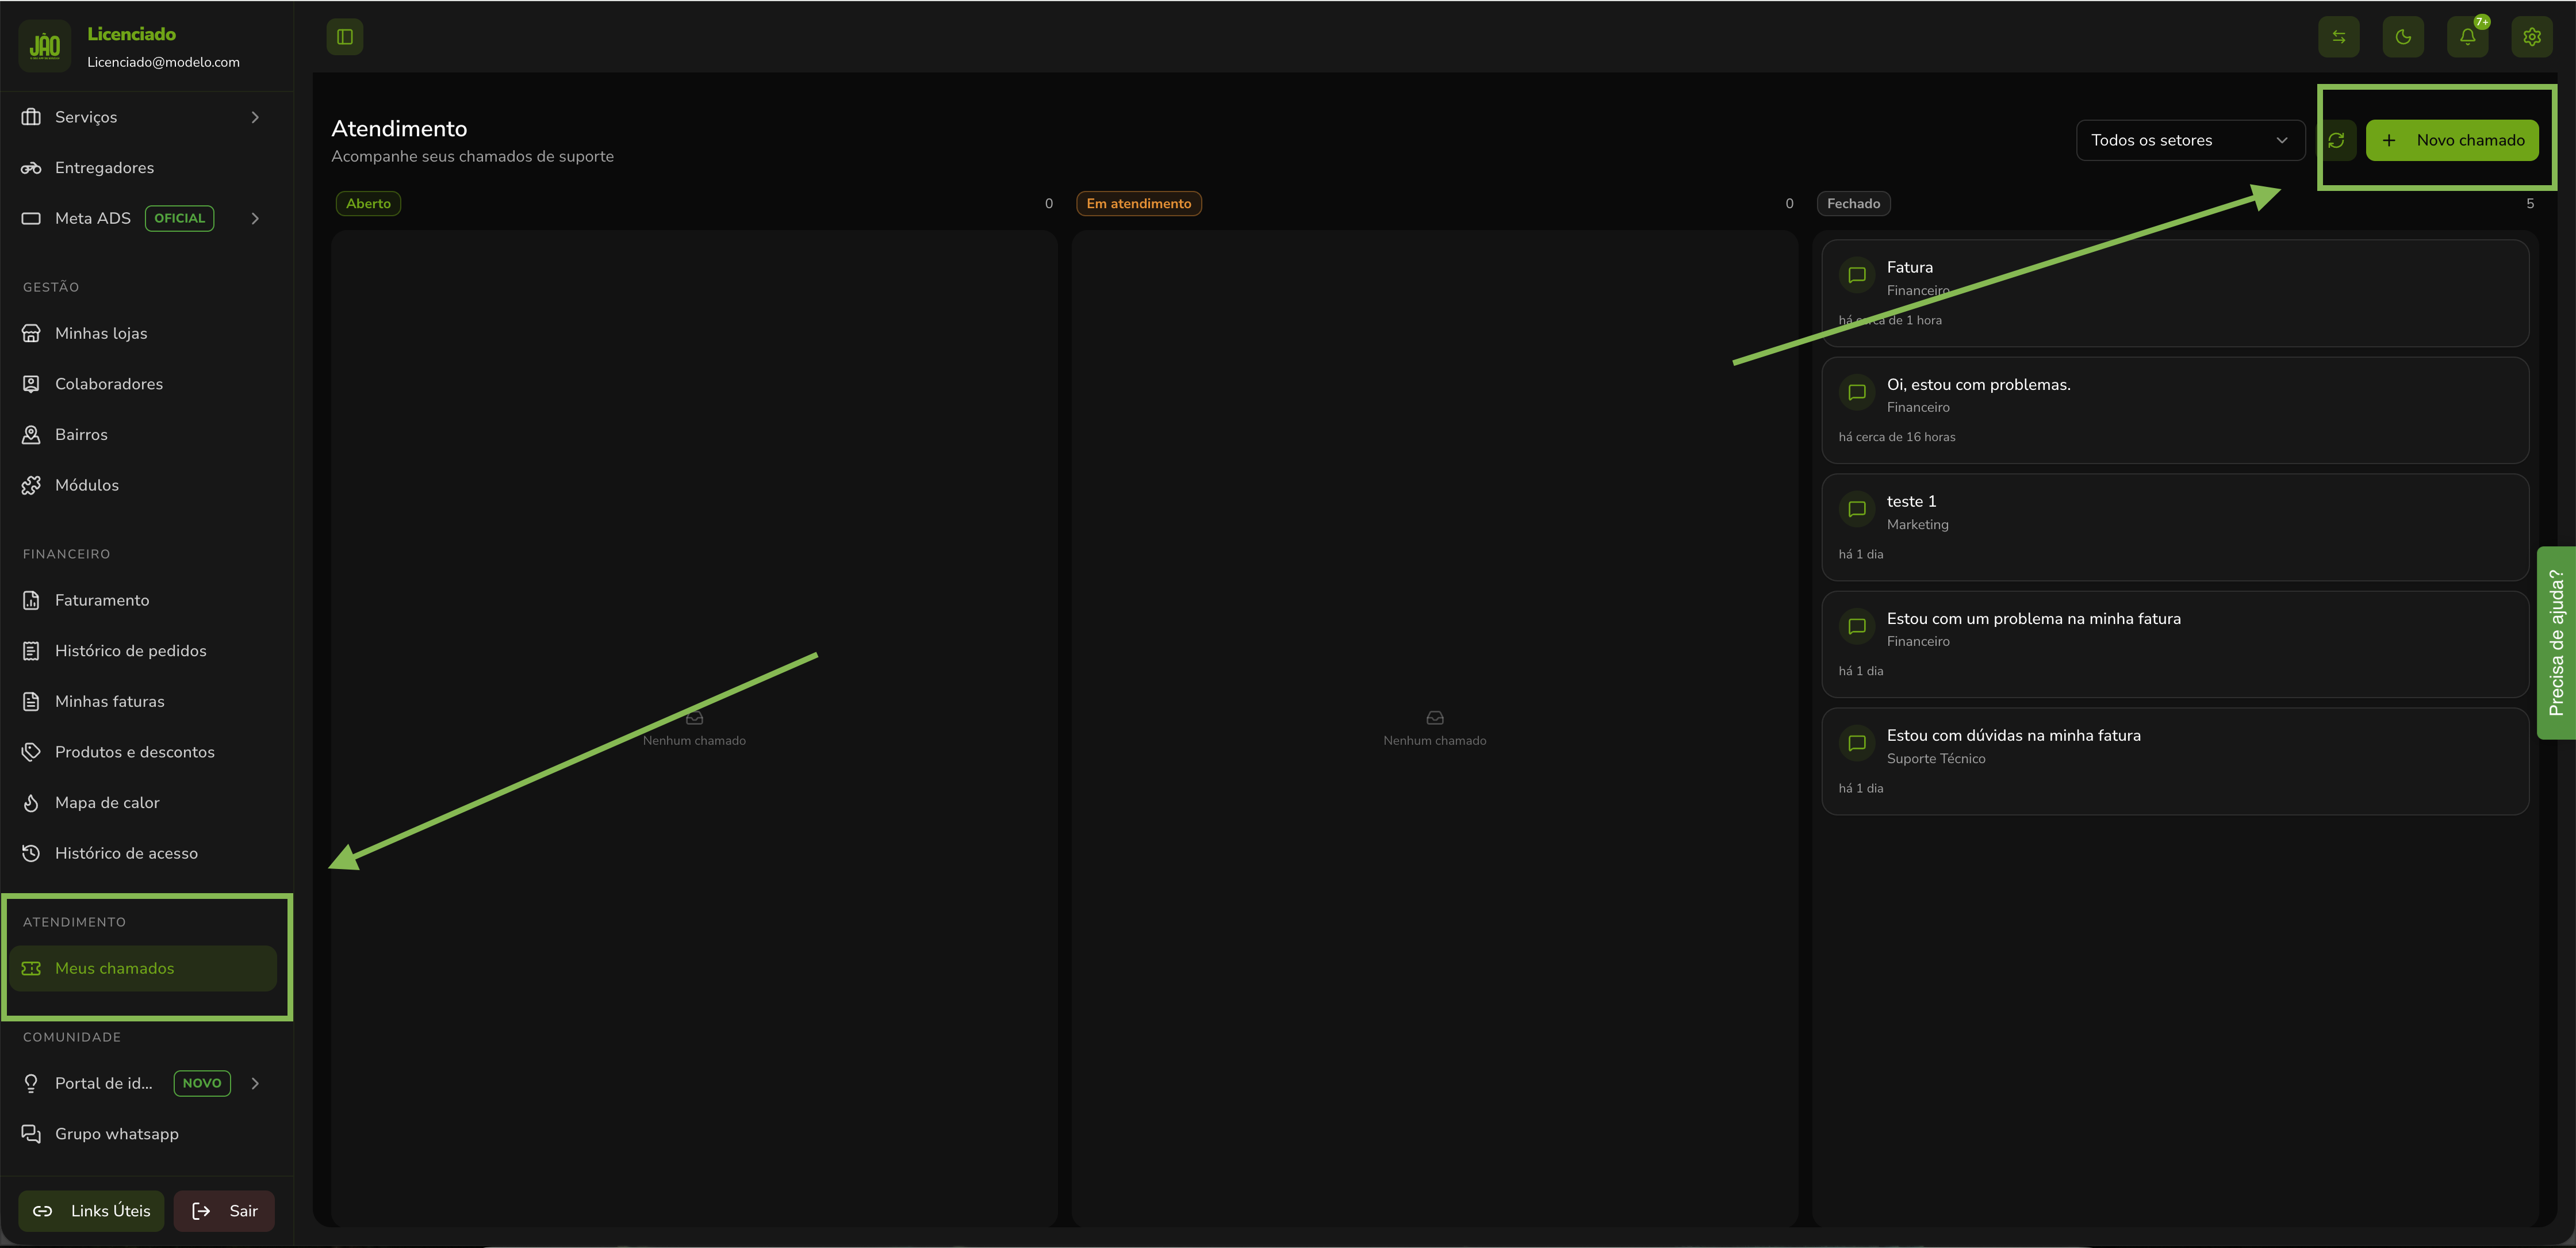Viewport: 2576px width, 1248px height.
Task: Open notifications bell icon
Action: point(2467,37)
